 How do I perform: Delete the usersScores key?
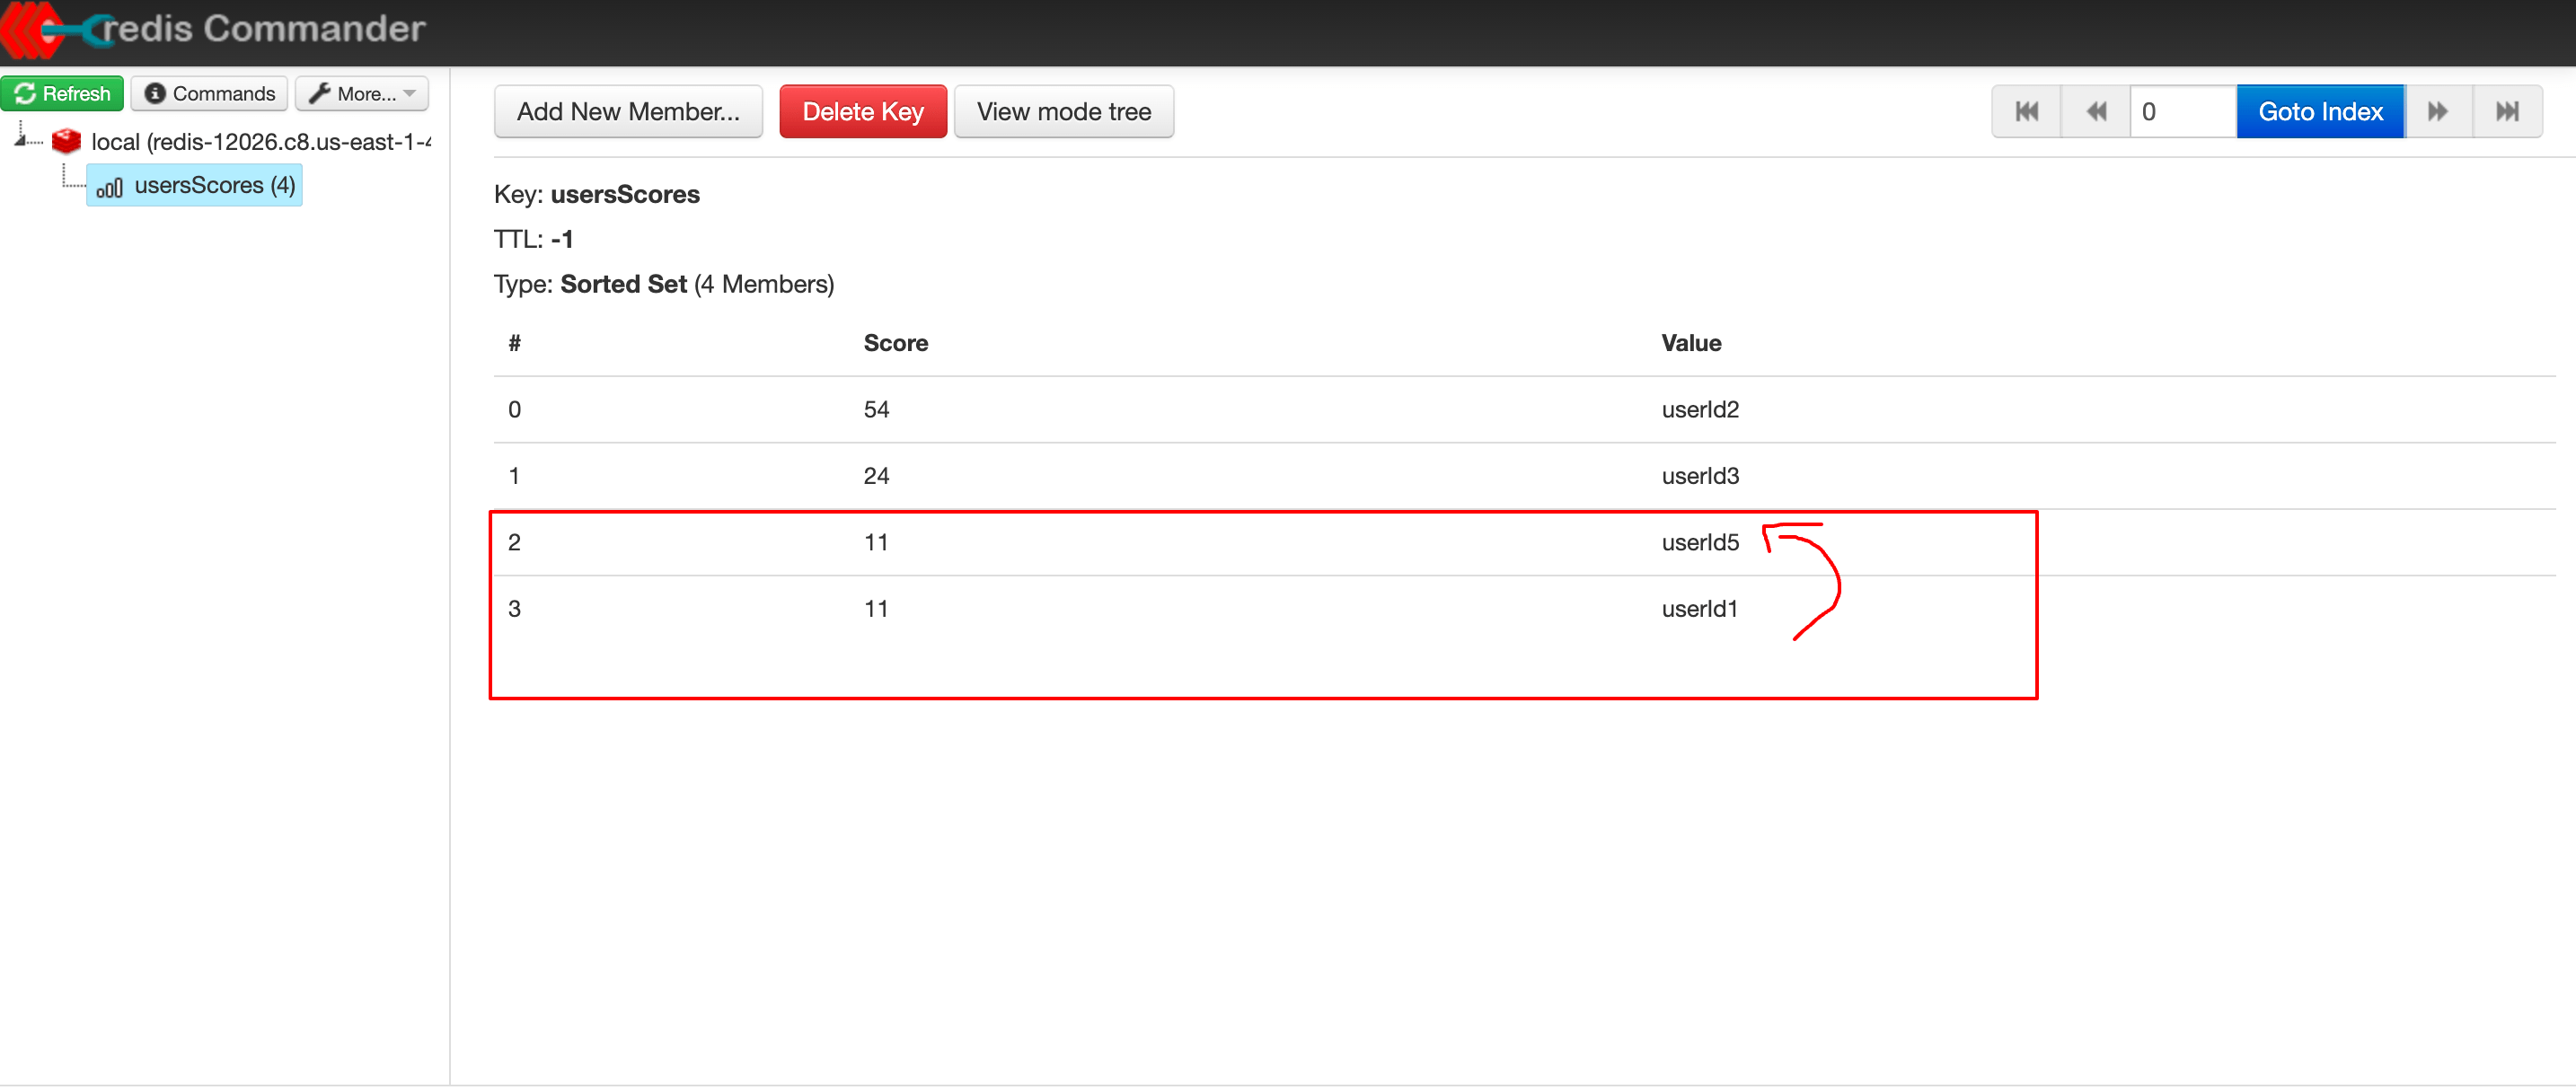pos(863,111)
